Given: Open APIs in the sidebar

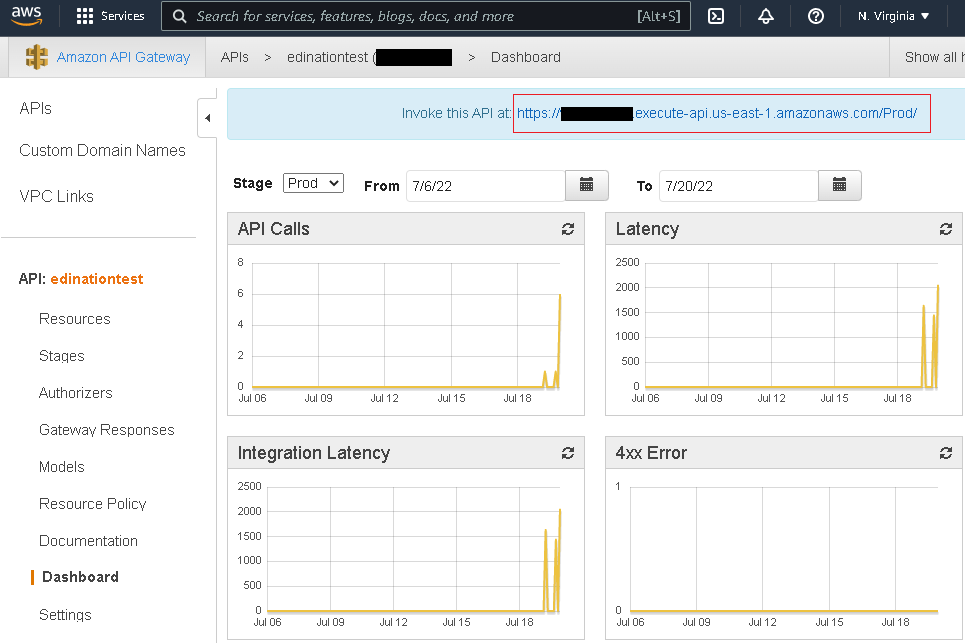Looking at the screenshot, I should pyautogui.click(x=36, y=108).
